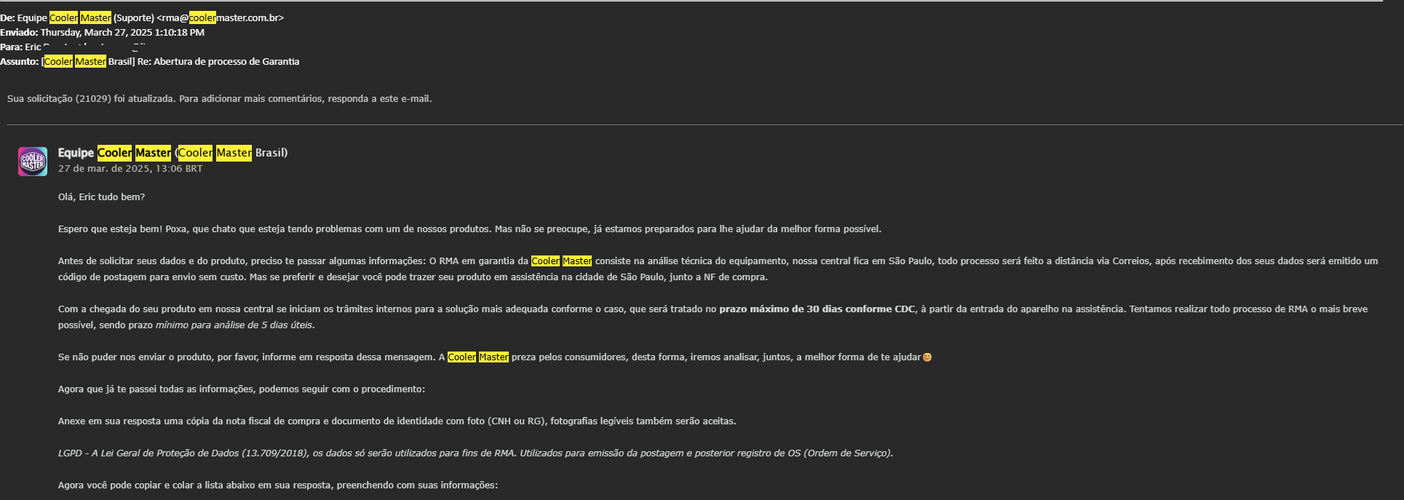Click the LGPD data protection law notice

pyautogui.click(x=475, y=453)
